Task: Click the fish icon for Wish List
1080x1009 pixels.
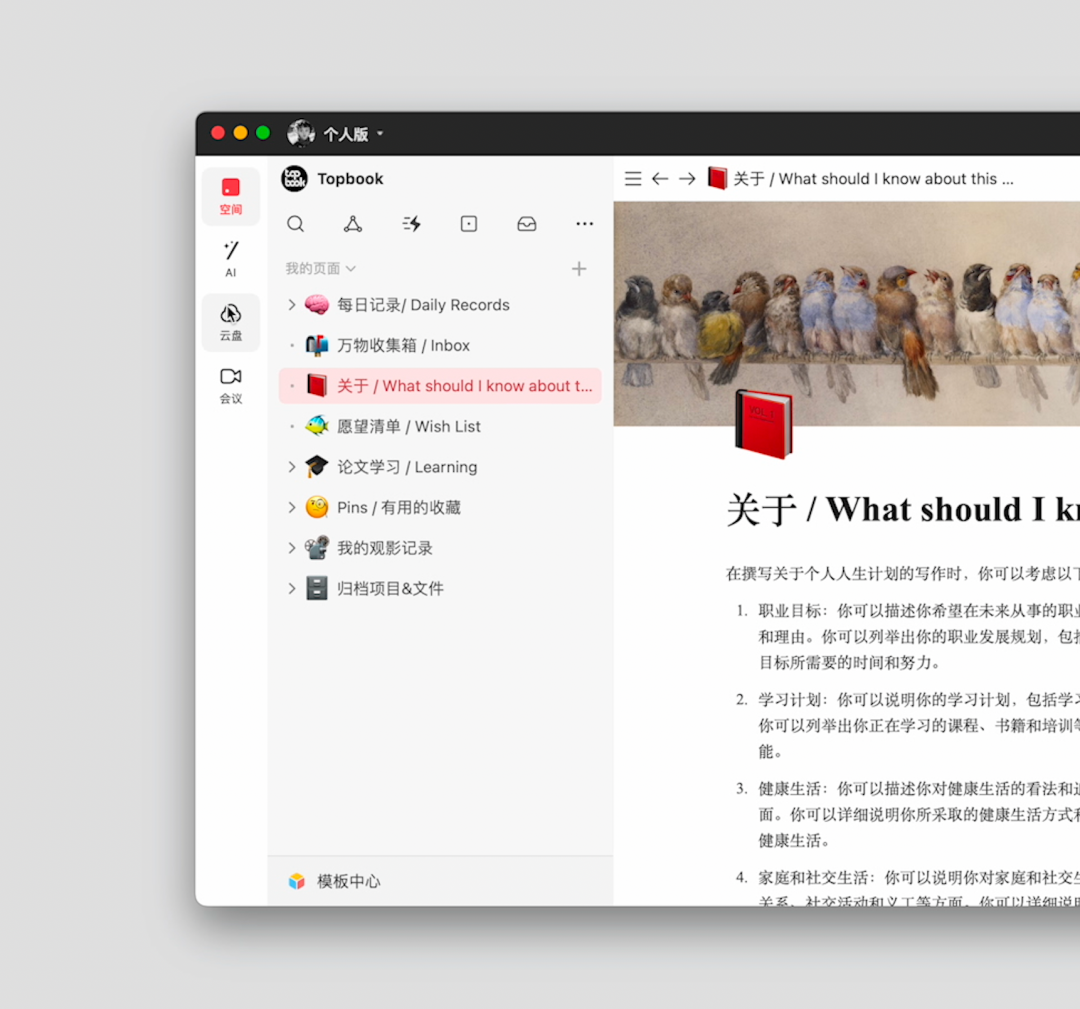Action: [317, 426]
